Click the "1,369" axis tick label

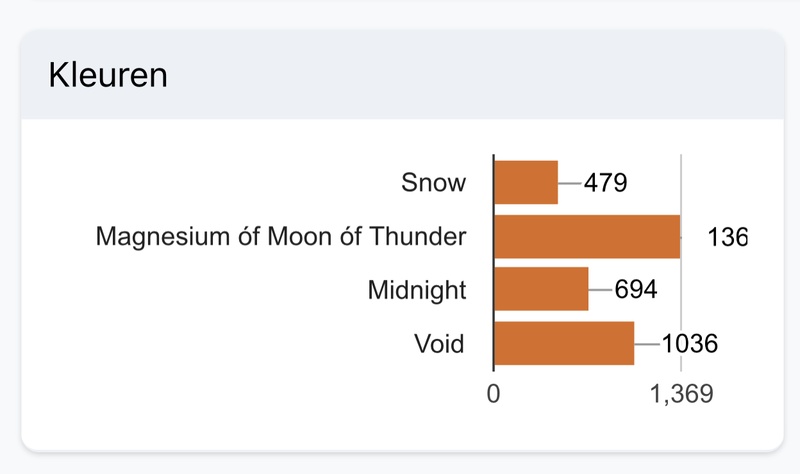coord(681,395)
